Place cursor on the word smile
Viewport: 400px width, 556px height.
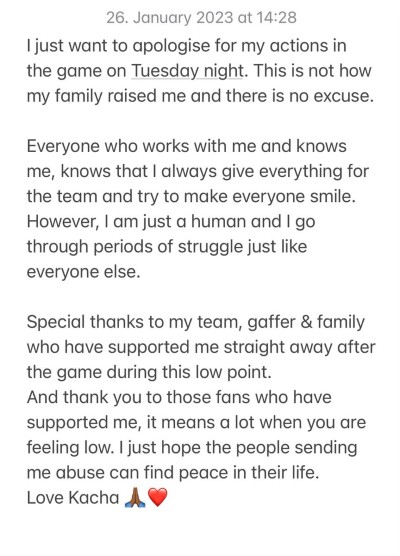click(333, 197)
